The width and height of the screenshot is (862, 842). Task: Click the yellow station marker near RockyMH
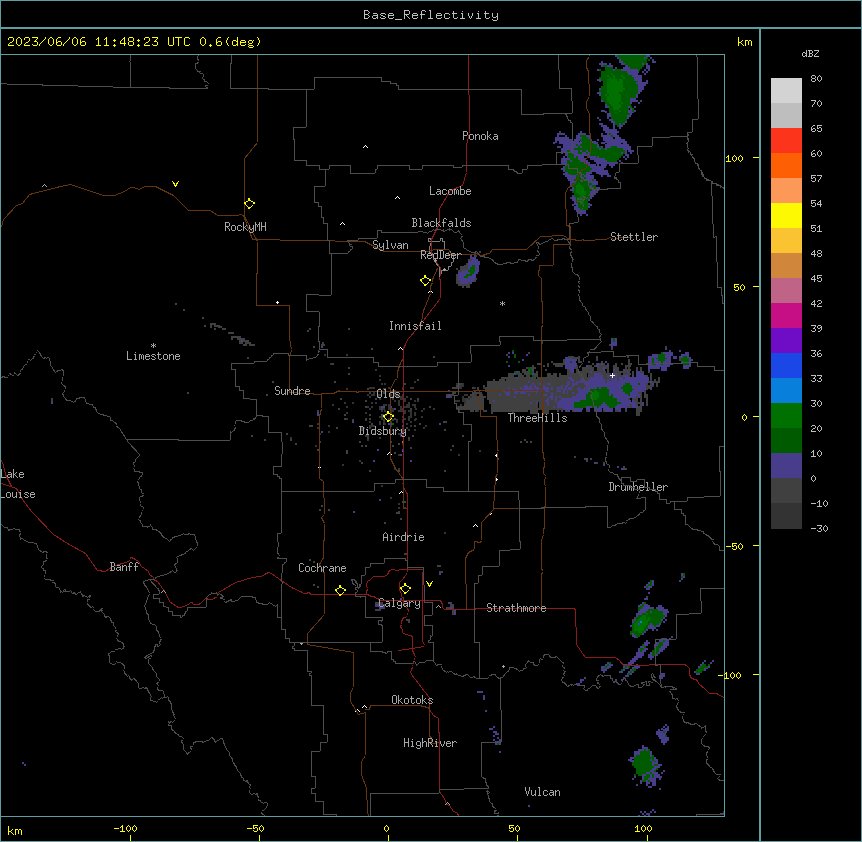(249, 204)
